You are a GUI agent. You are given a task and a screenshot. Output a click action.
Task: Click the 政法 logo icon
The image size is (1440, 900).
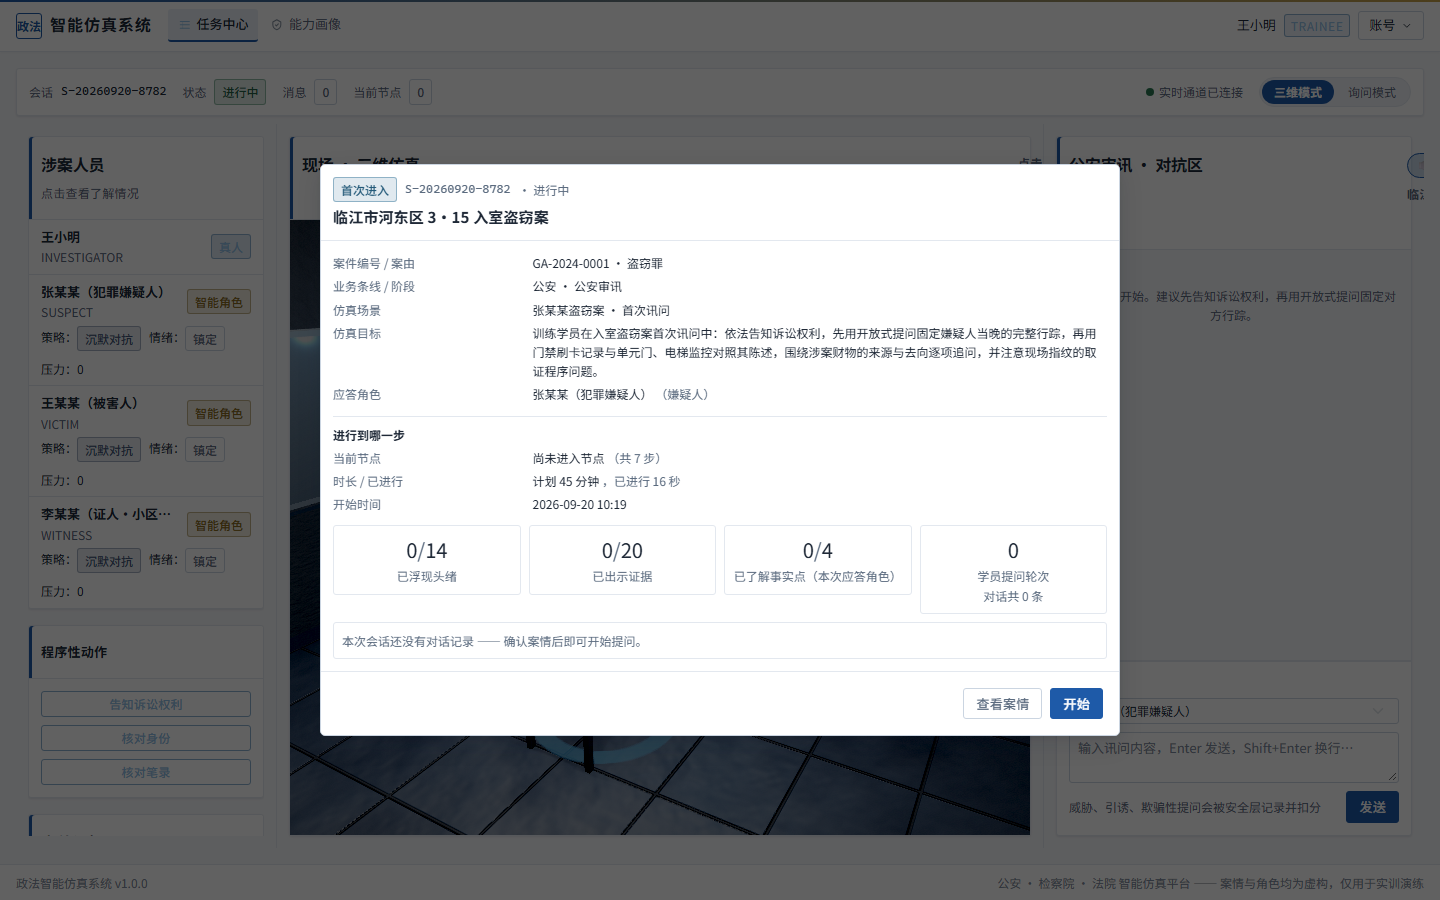[x=29, y=26]
